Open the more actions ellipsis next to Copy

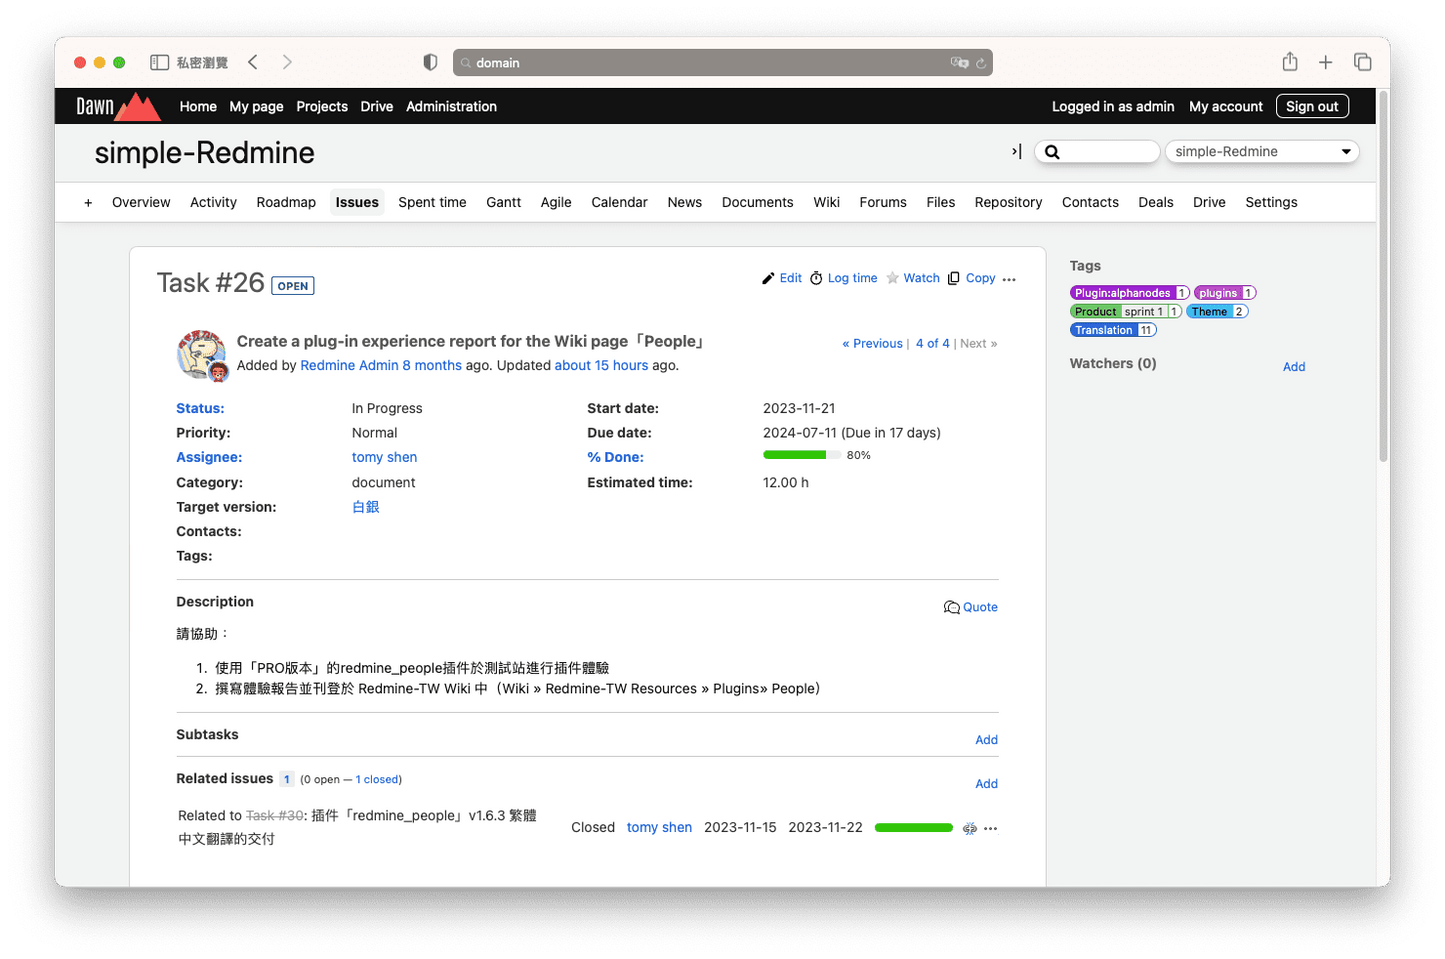(1009, 280)
